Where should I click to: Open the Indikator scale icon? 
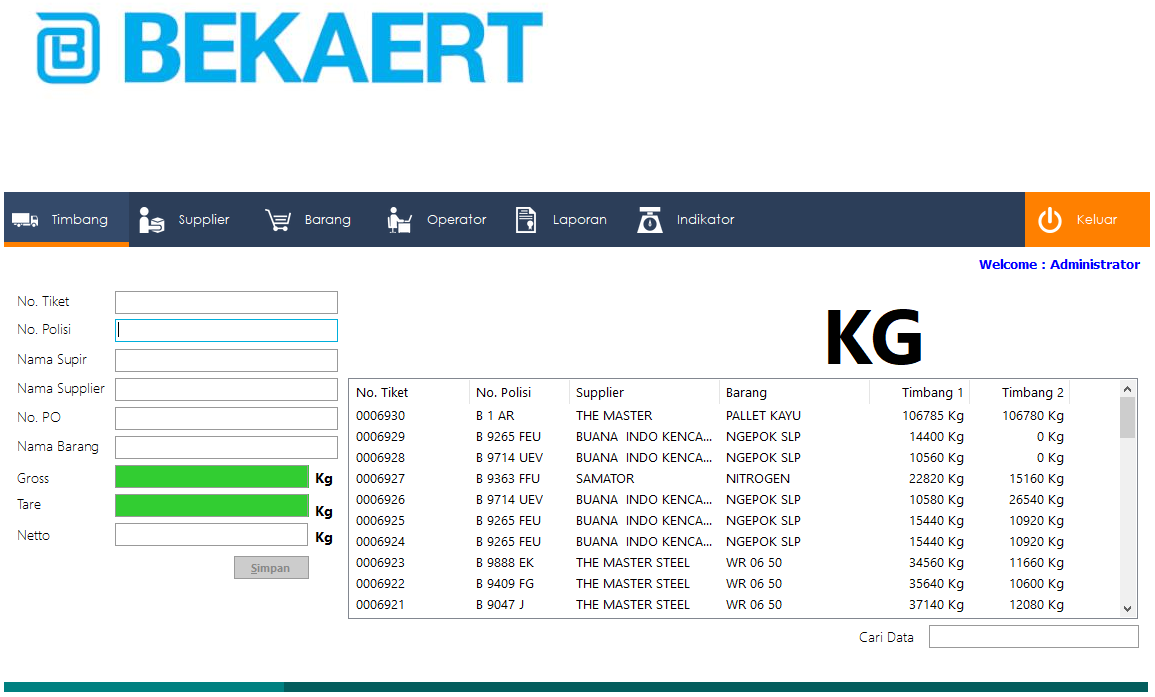pos(650,220)
